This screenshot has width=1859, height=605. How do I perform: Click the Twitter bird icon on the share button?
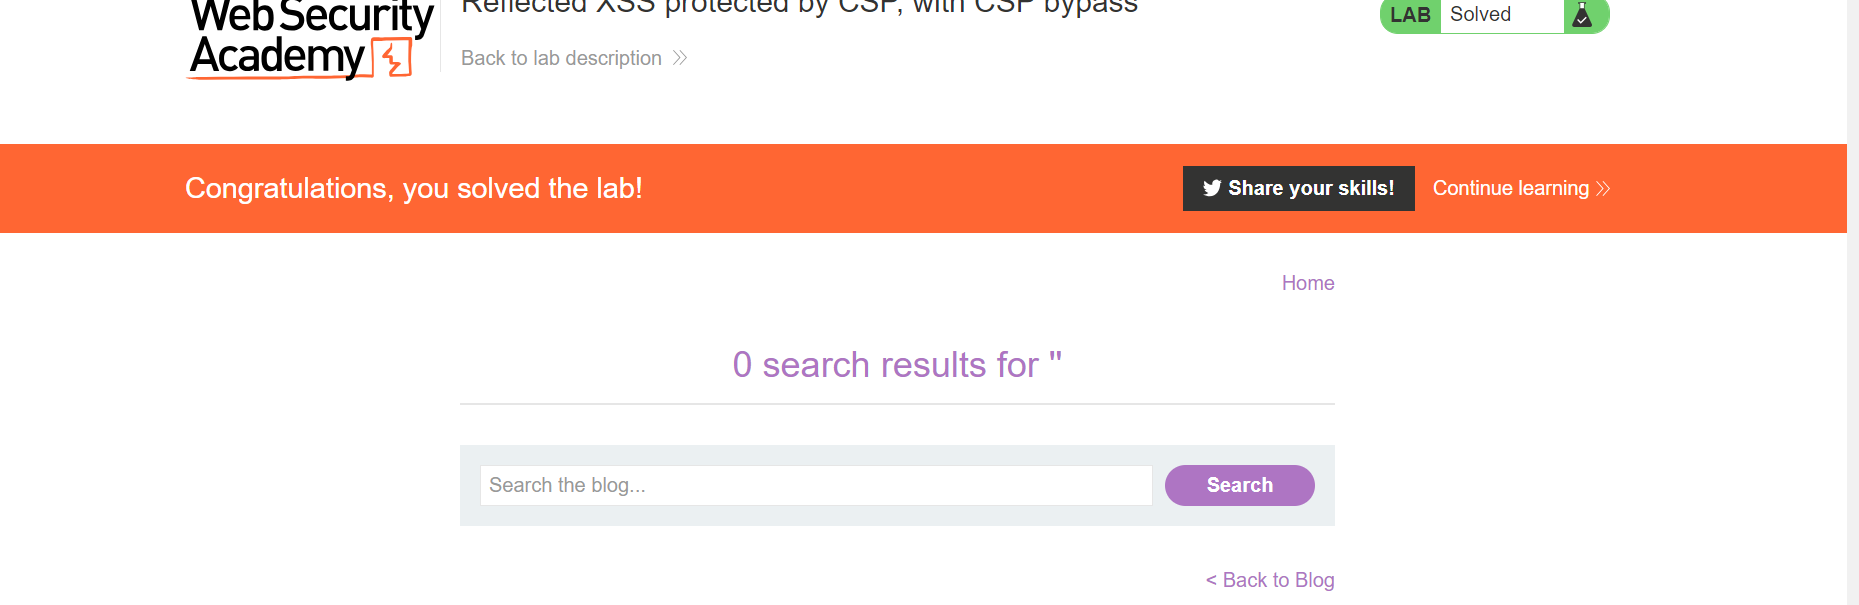1213,188
